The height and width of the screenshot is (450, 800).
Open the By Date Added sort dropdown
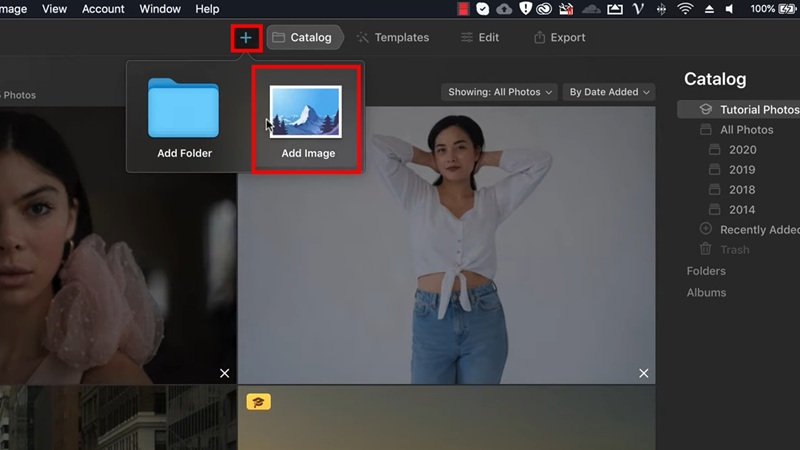click(x=609, y=92)
